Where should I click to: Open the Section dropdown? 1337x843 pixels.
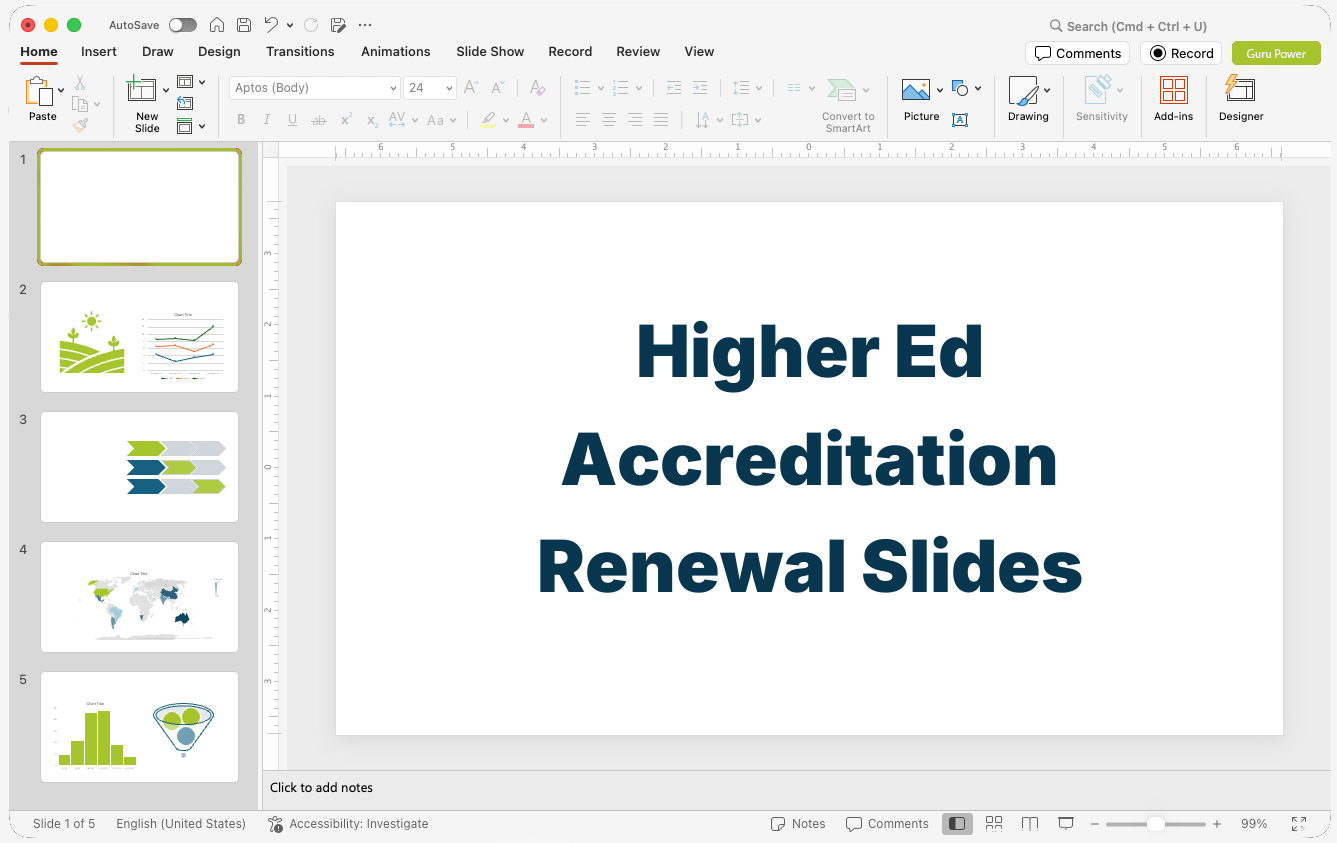191,126
